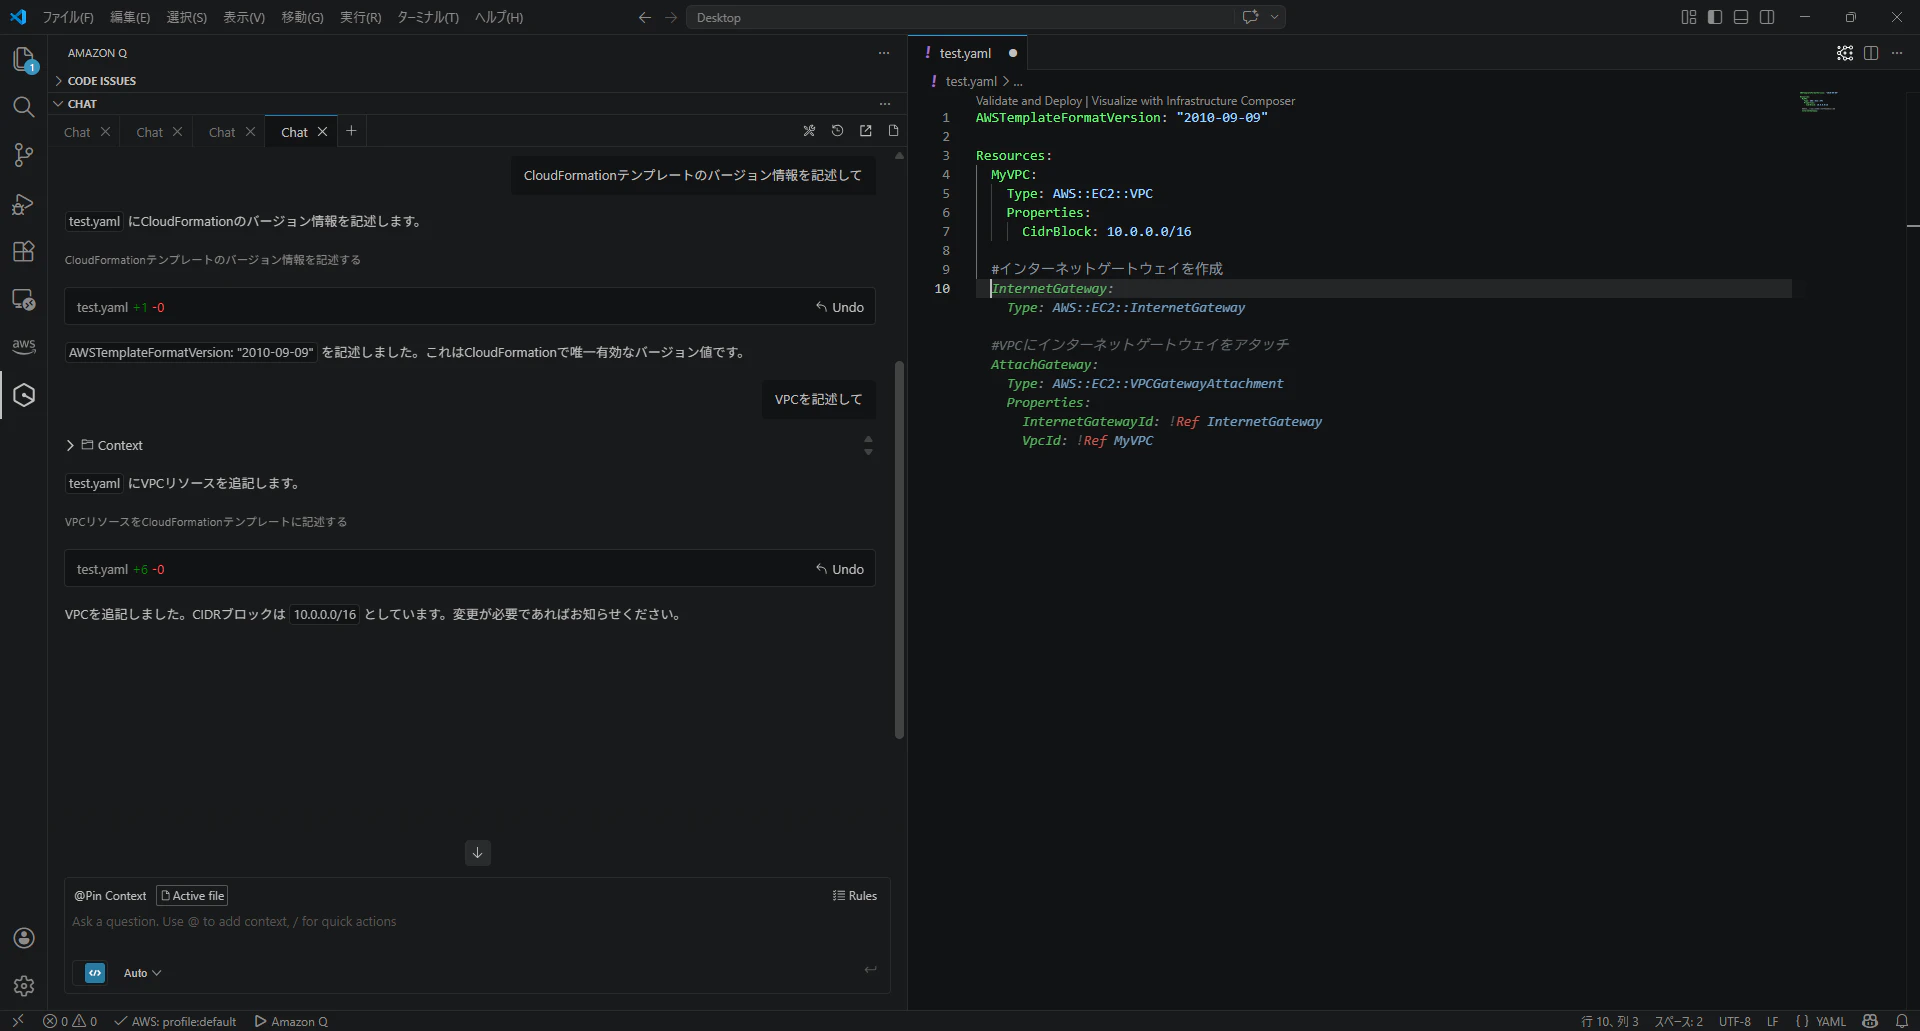Open the Explorer view in activity bar

(x=24, y=60)
